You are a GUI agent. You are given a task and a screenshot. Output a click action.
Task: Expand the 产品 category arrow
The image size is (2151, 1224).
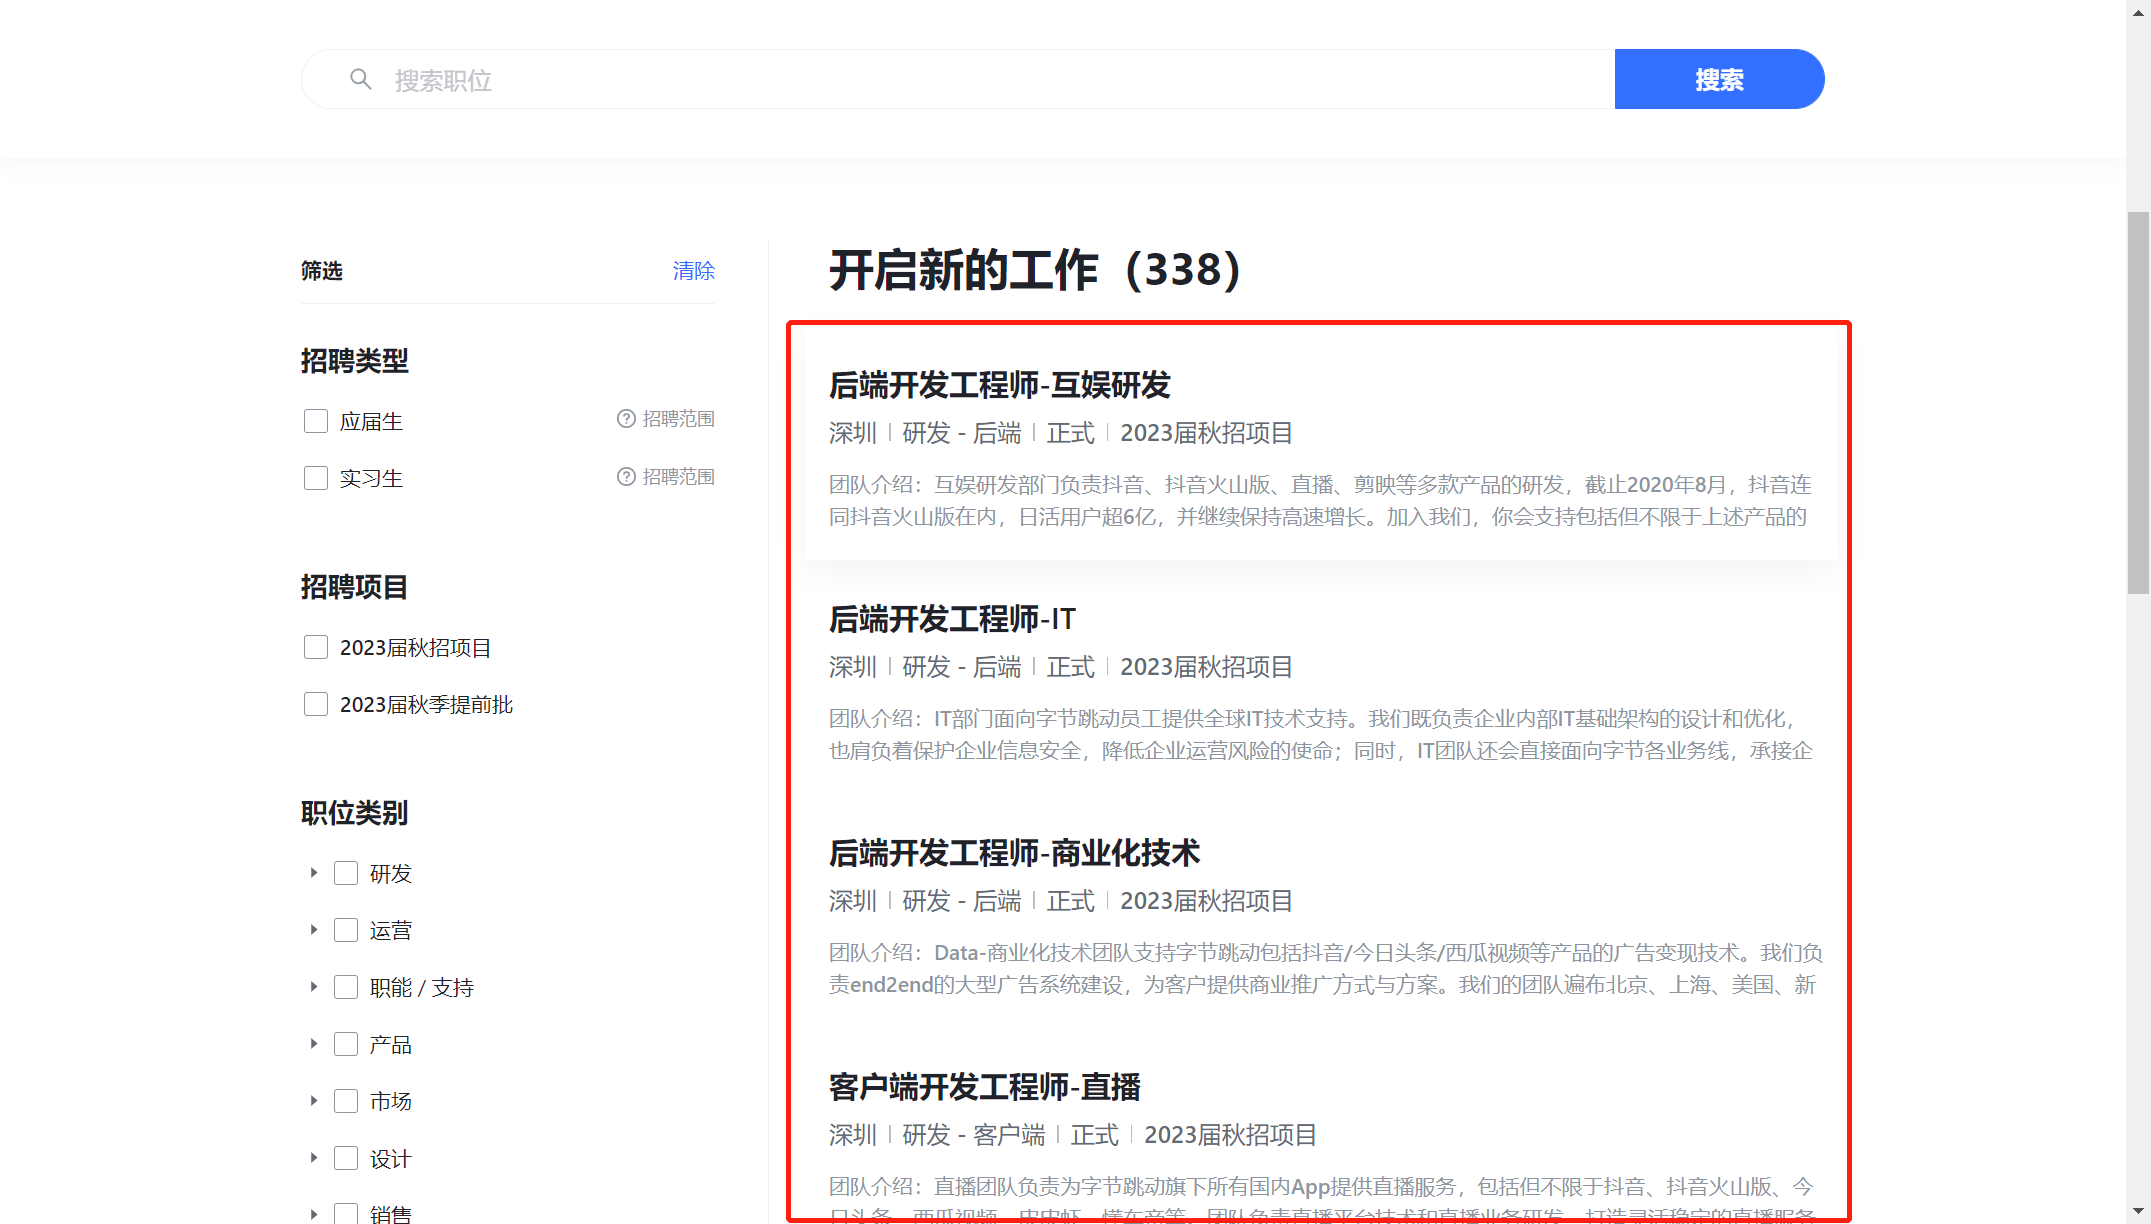tap(313, 1044)
